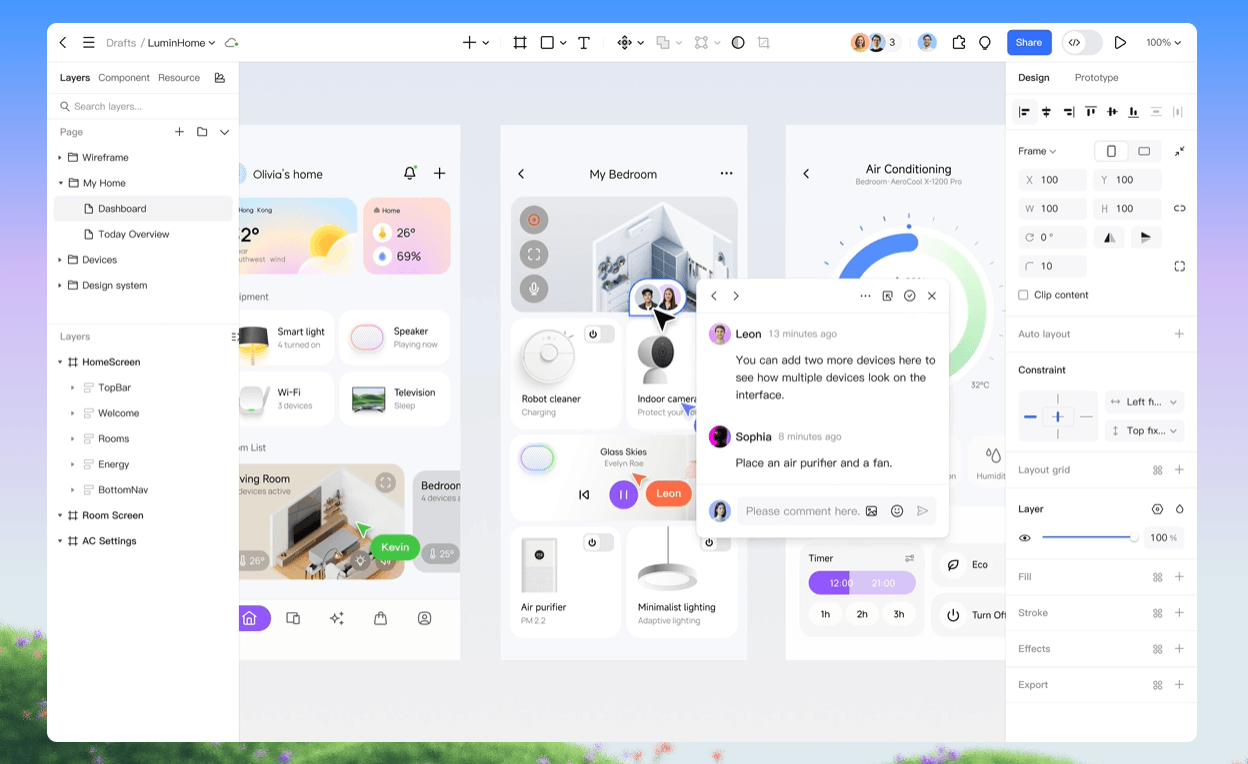The height and width of the screenshot is (764, 1248).
Task: Open Top fixed constraint dropdown
Action: click(1144, 431)
